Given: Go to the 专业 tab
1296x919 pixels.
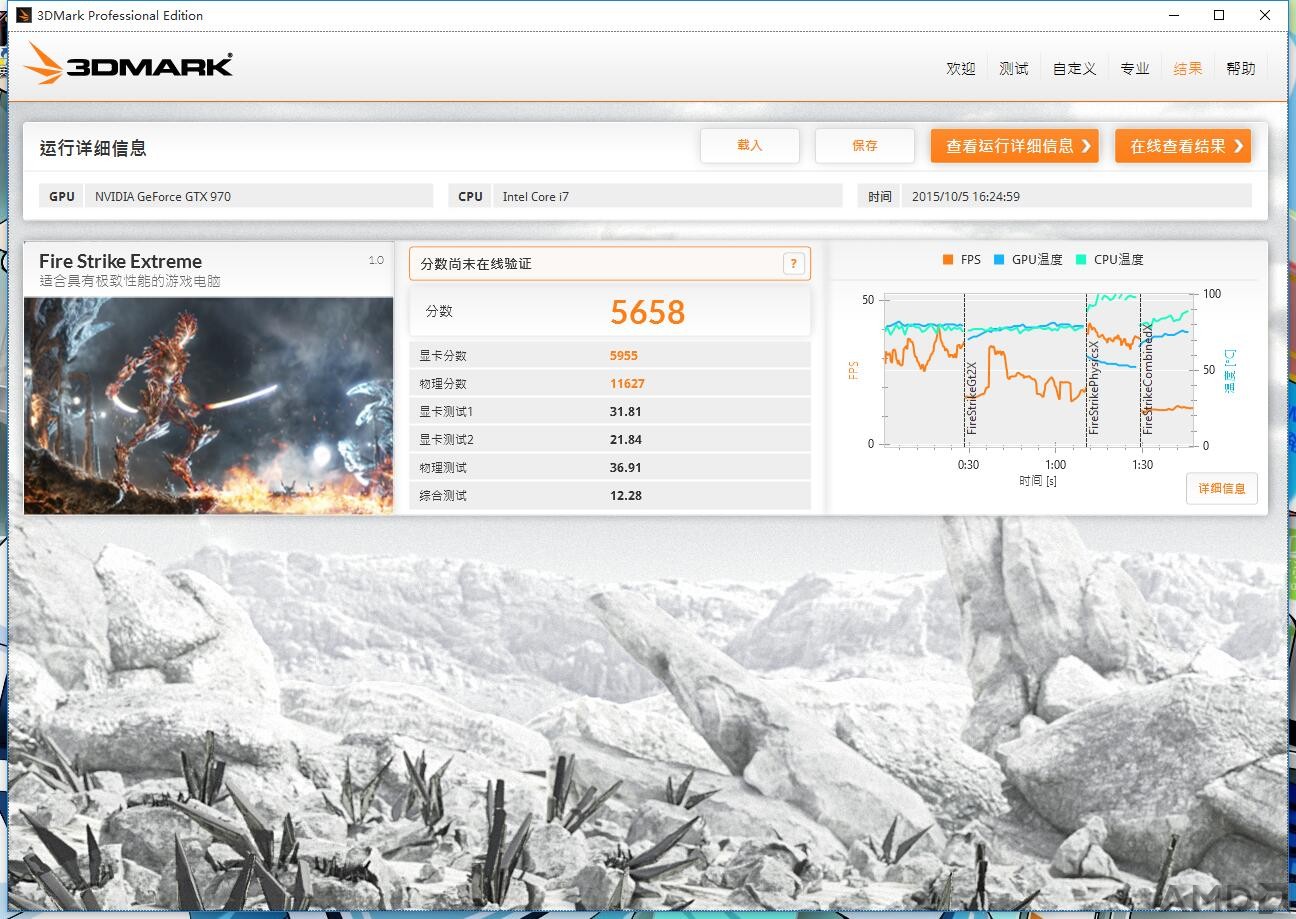Looking at the screenshot, I should pyautogui.click(x=1135, y=69).
